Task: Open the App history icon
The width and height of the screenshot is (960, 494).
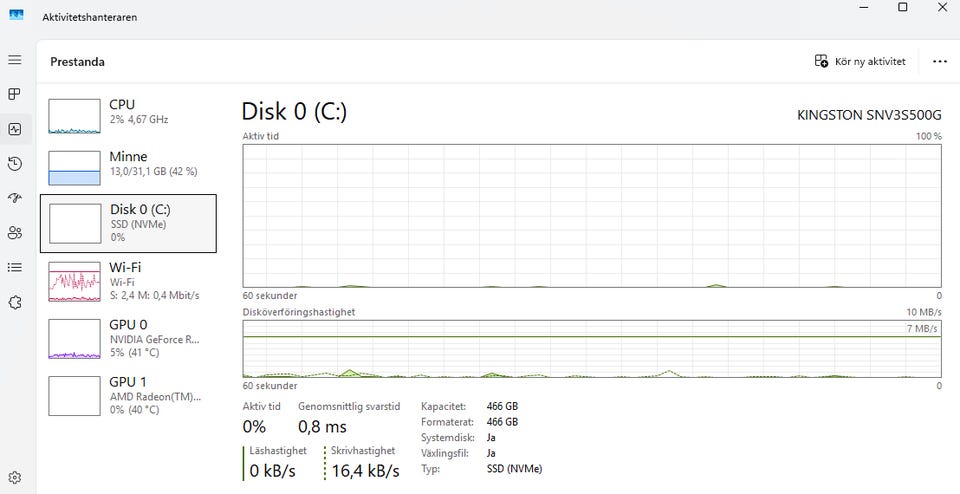Action: pyautogui.click(x=15, y=164)
